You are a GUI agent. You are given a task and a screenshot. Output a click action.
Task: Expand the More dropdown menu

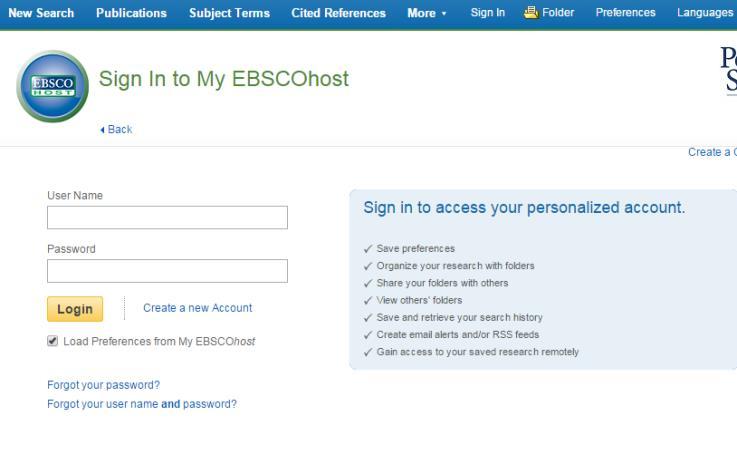(x=427, y=13)
